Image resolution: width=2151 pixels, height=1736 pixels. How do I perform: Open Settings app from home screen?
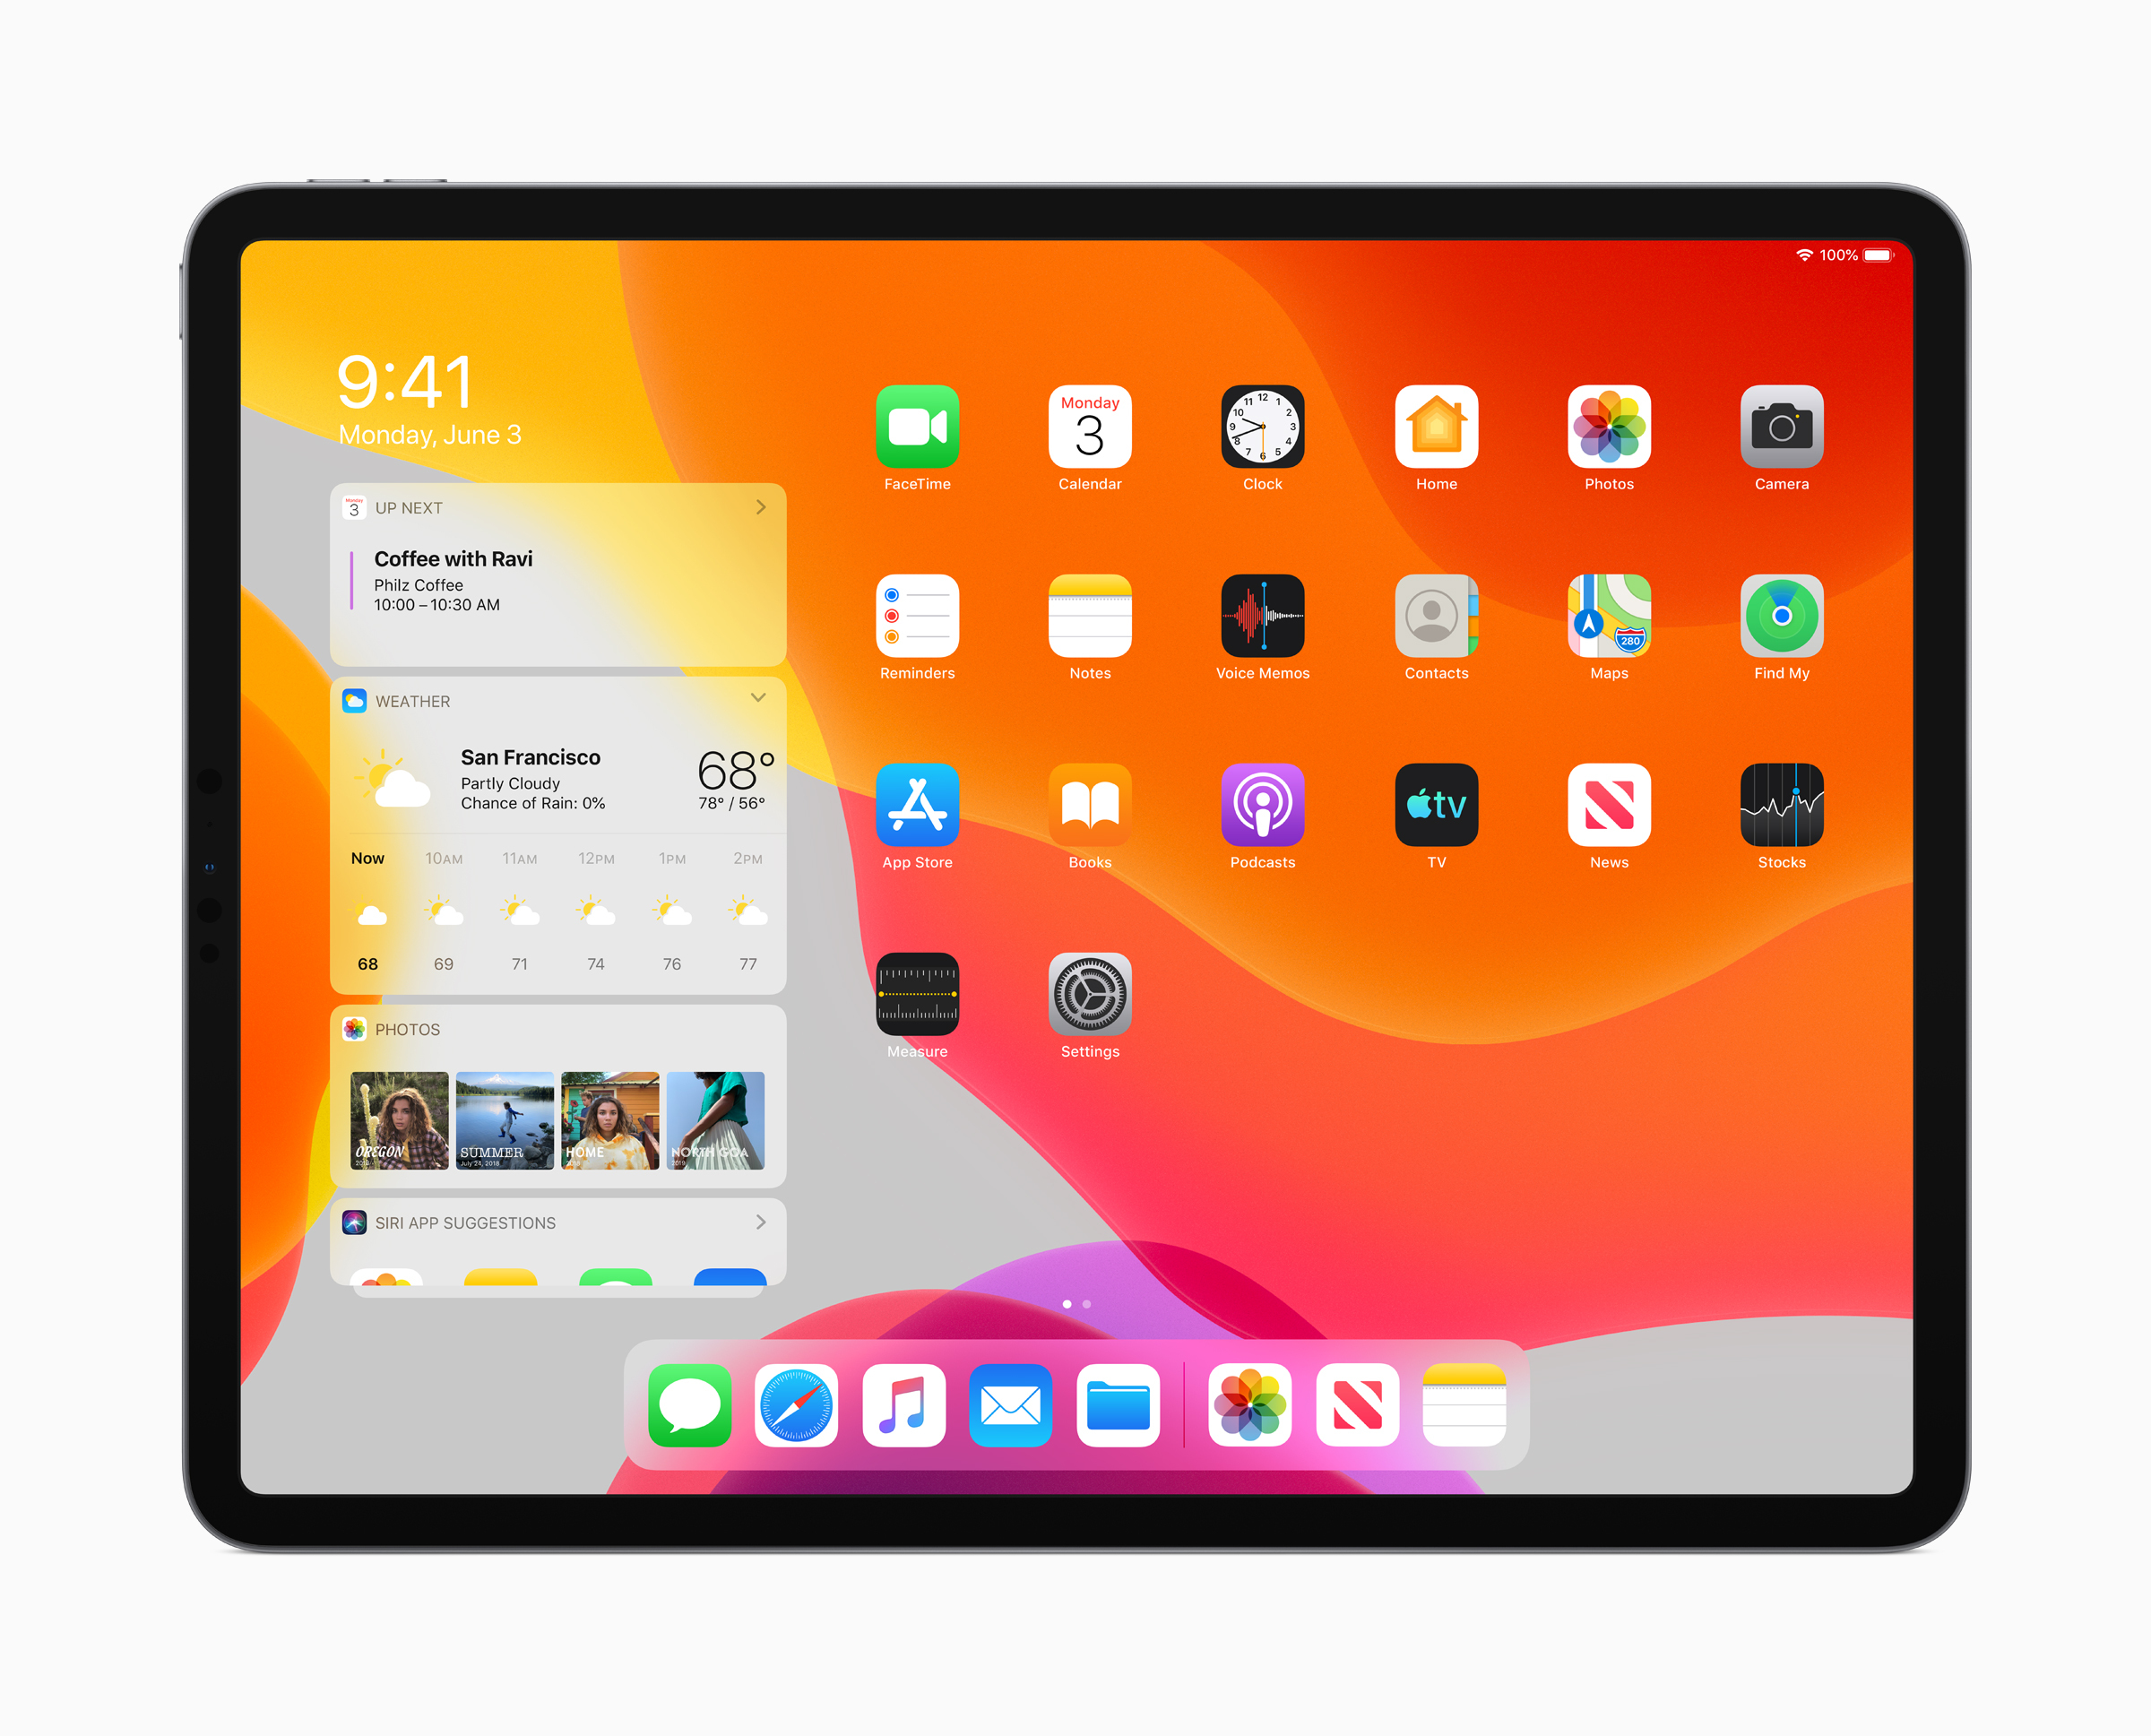pos(1101,1012)
